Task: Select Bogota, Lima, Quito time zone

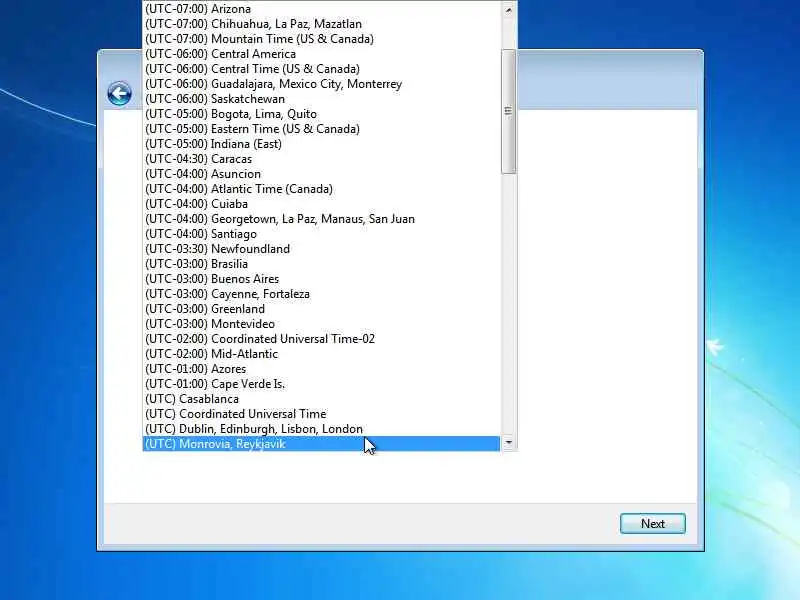Action: coord(321,114)
